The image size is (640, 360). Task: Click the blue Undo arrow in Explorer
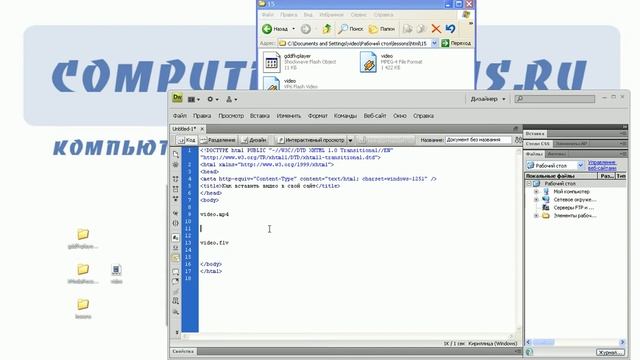tap(451, 29)
